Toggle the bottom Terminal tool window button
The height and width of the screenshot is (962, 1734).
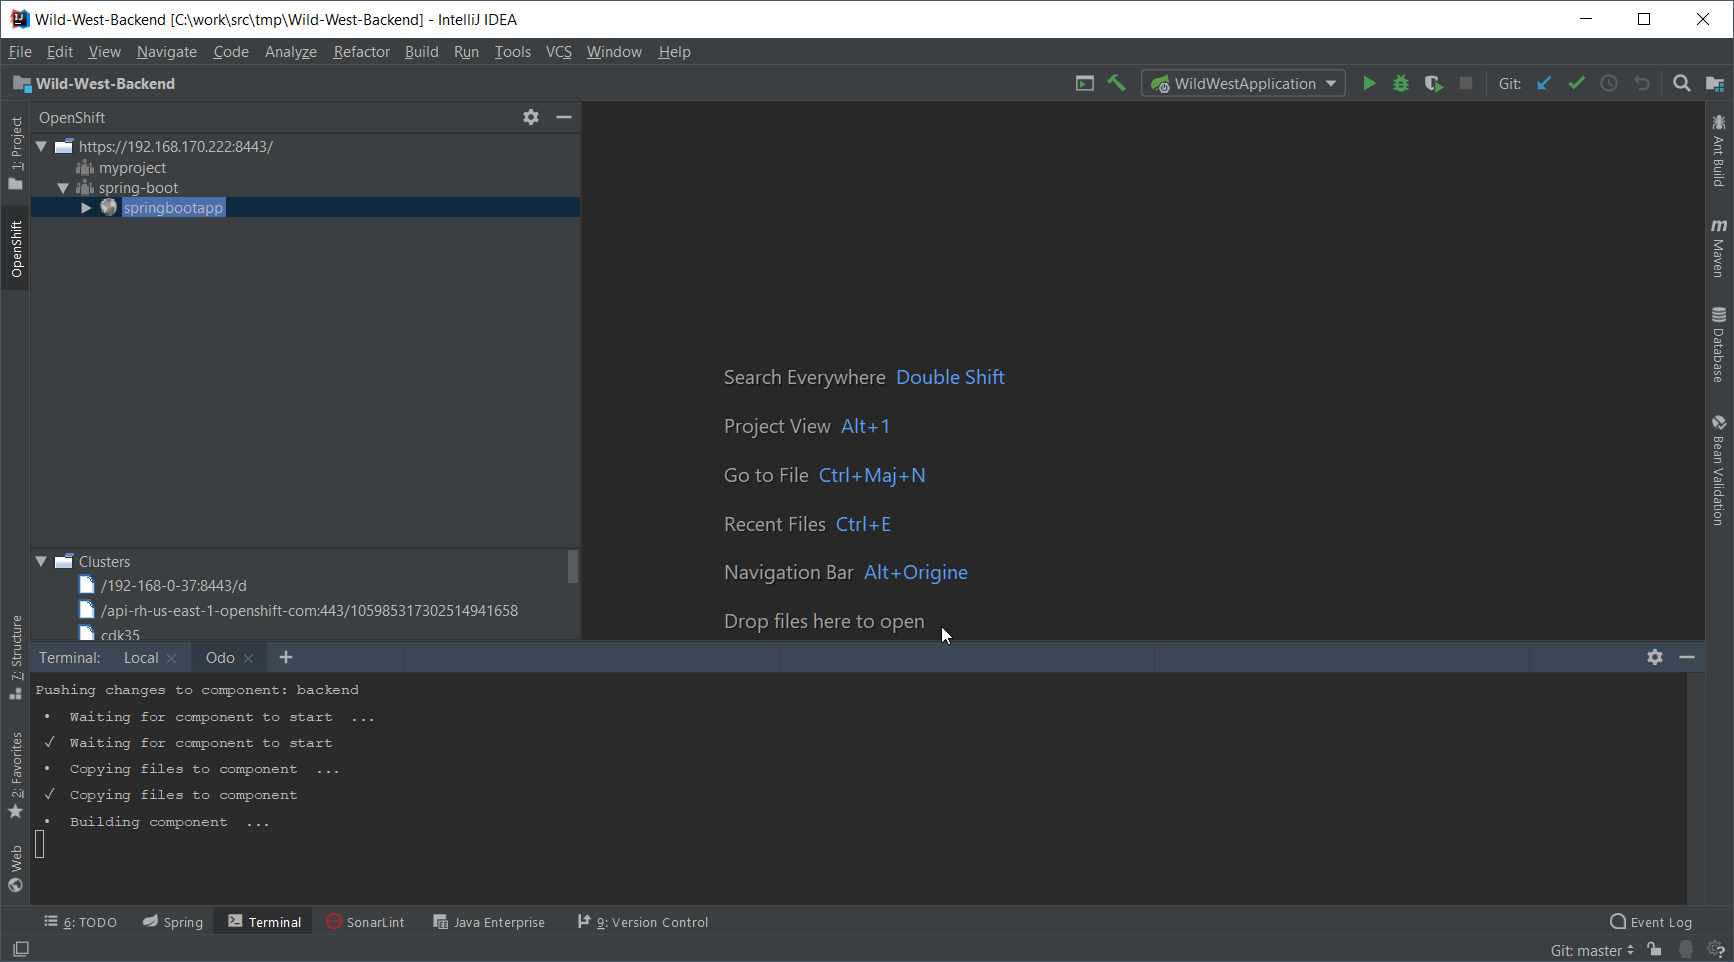click(x=265, y=922)
